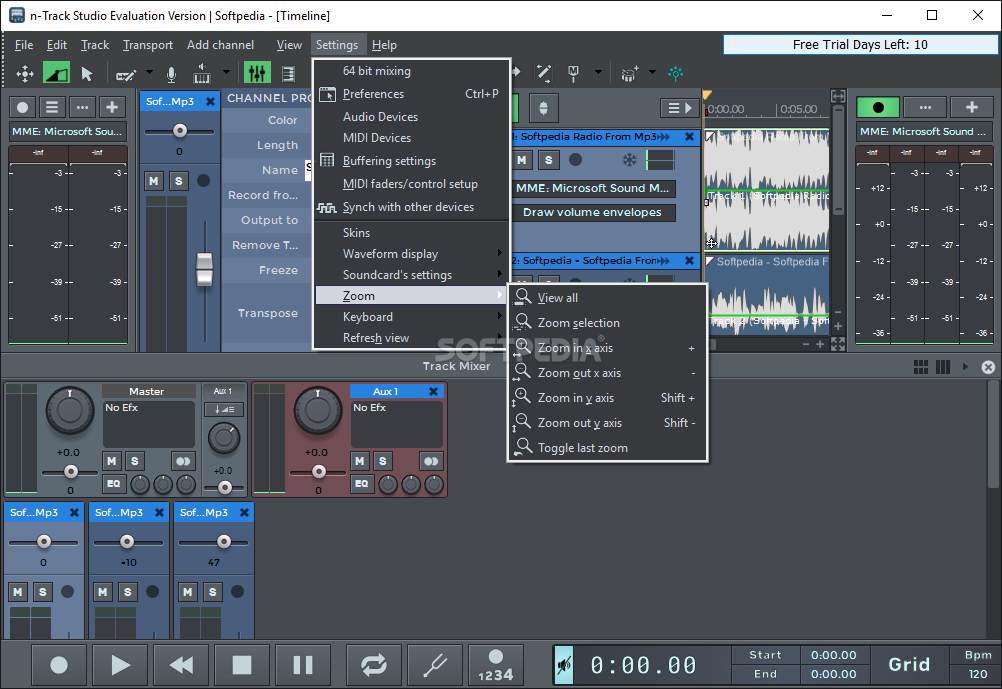The width and height of the screenshot is (1002, 689).
Task: Click the magic wand icon in toolbar
Action: click(x=544, y=74)
